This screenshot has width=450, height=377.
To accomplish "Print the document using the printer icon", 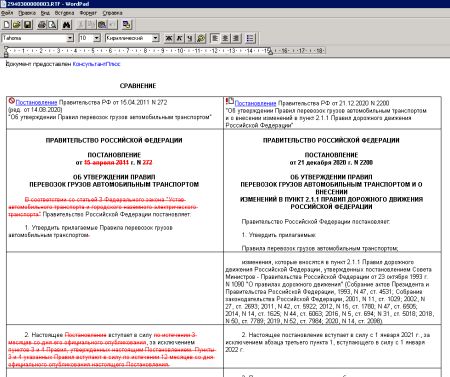I will [x=42, y=25].
